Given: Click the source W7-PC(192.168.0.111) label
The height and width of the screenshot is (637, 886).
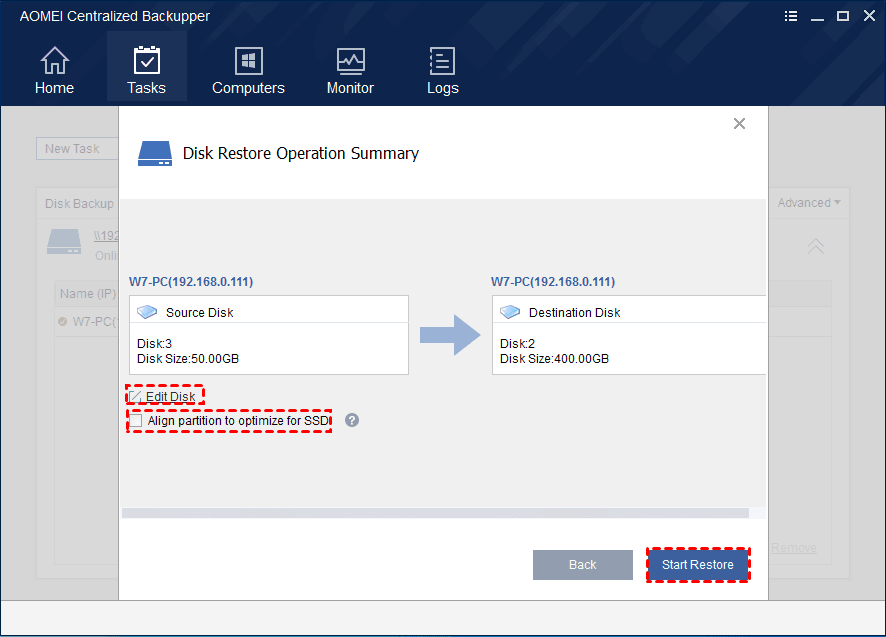Looking at the screenshot, I should tap(191, 281).
